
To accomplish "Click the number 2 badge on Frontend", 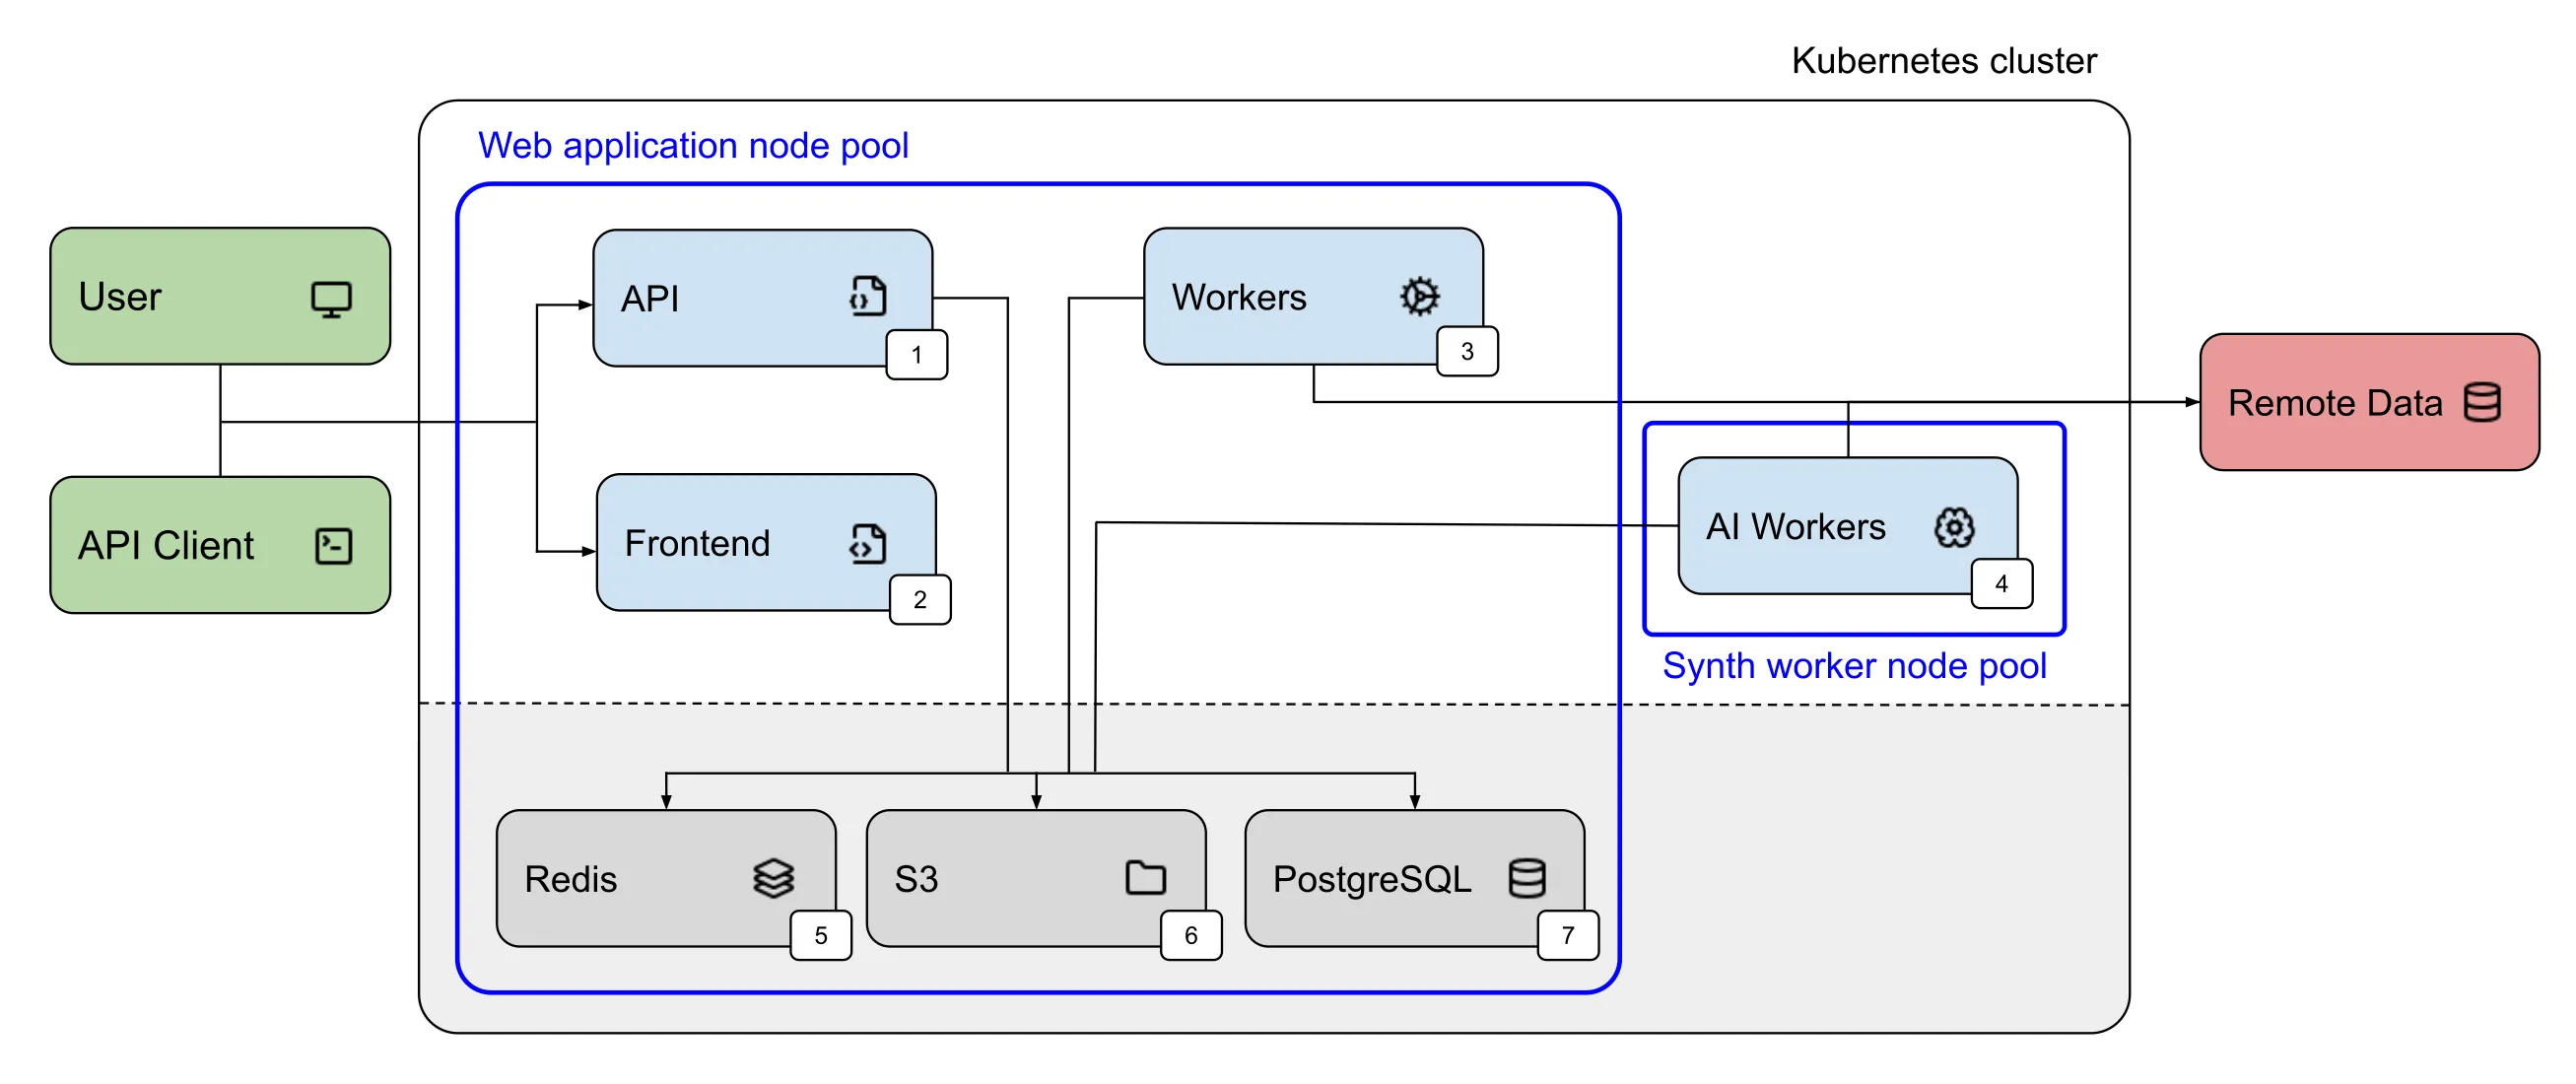I will pyautogui.click(x=919, y=601).
